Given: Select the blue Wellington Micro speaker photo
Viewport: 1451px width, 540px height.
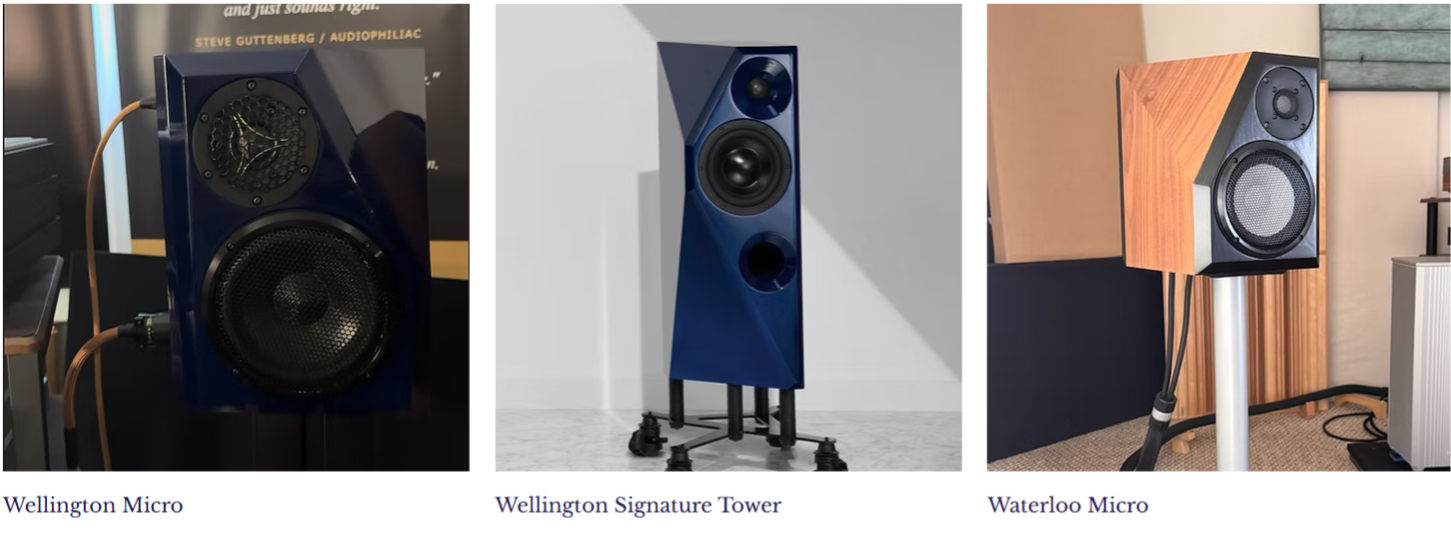Looking at the screenshot, I should [x=236, y=237].
